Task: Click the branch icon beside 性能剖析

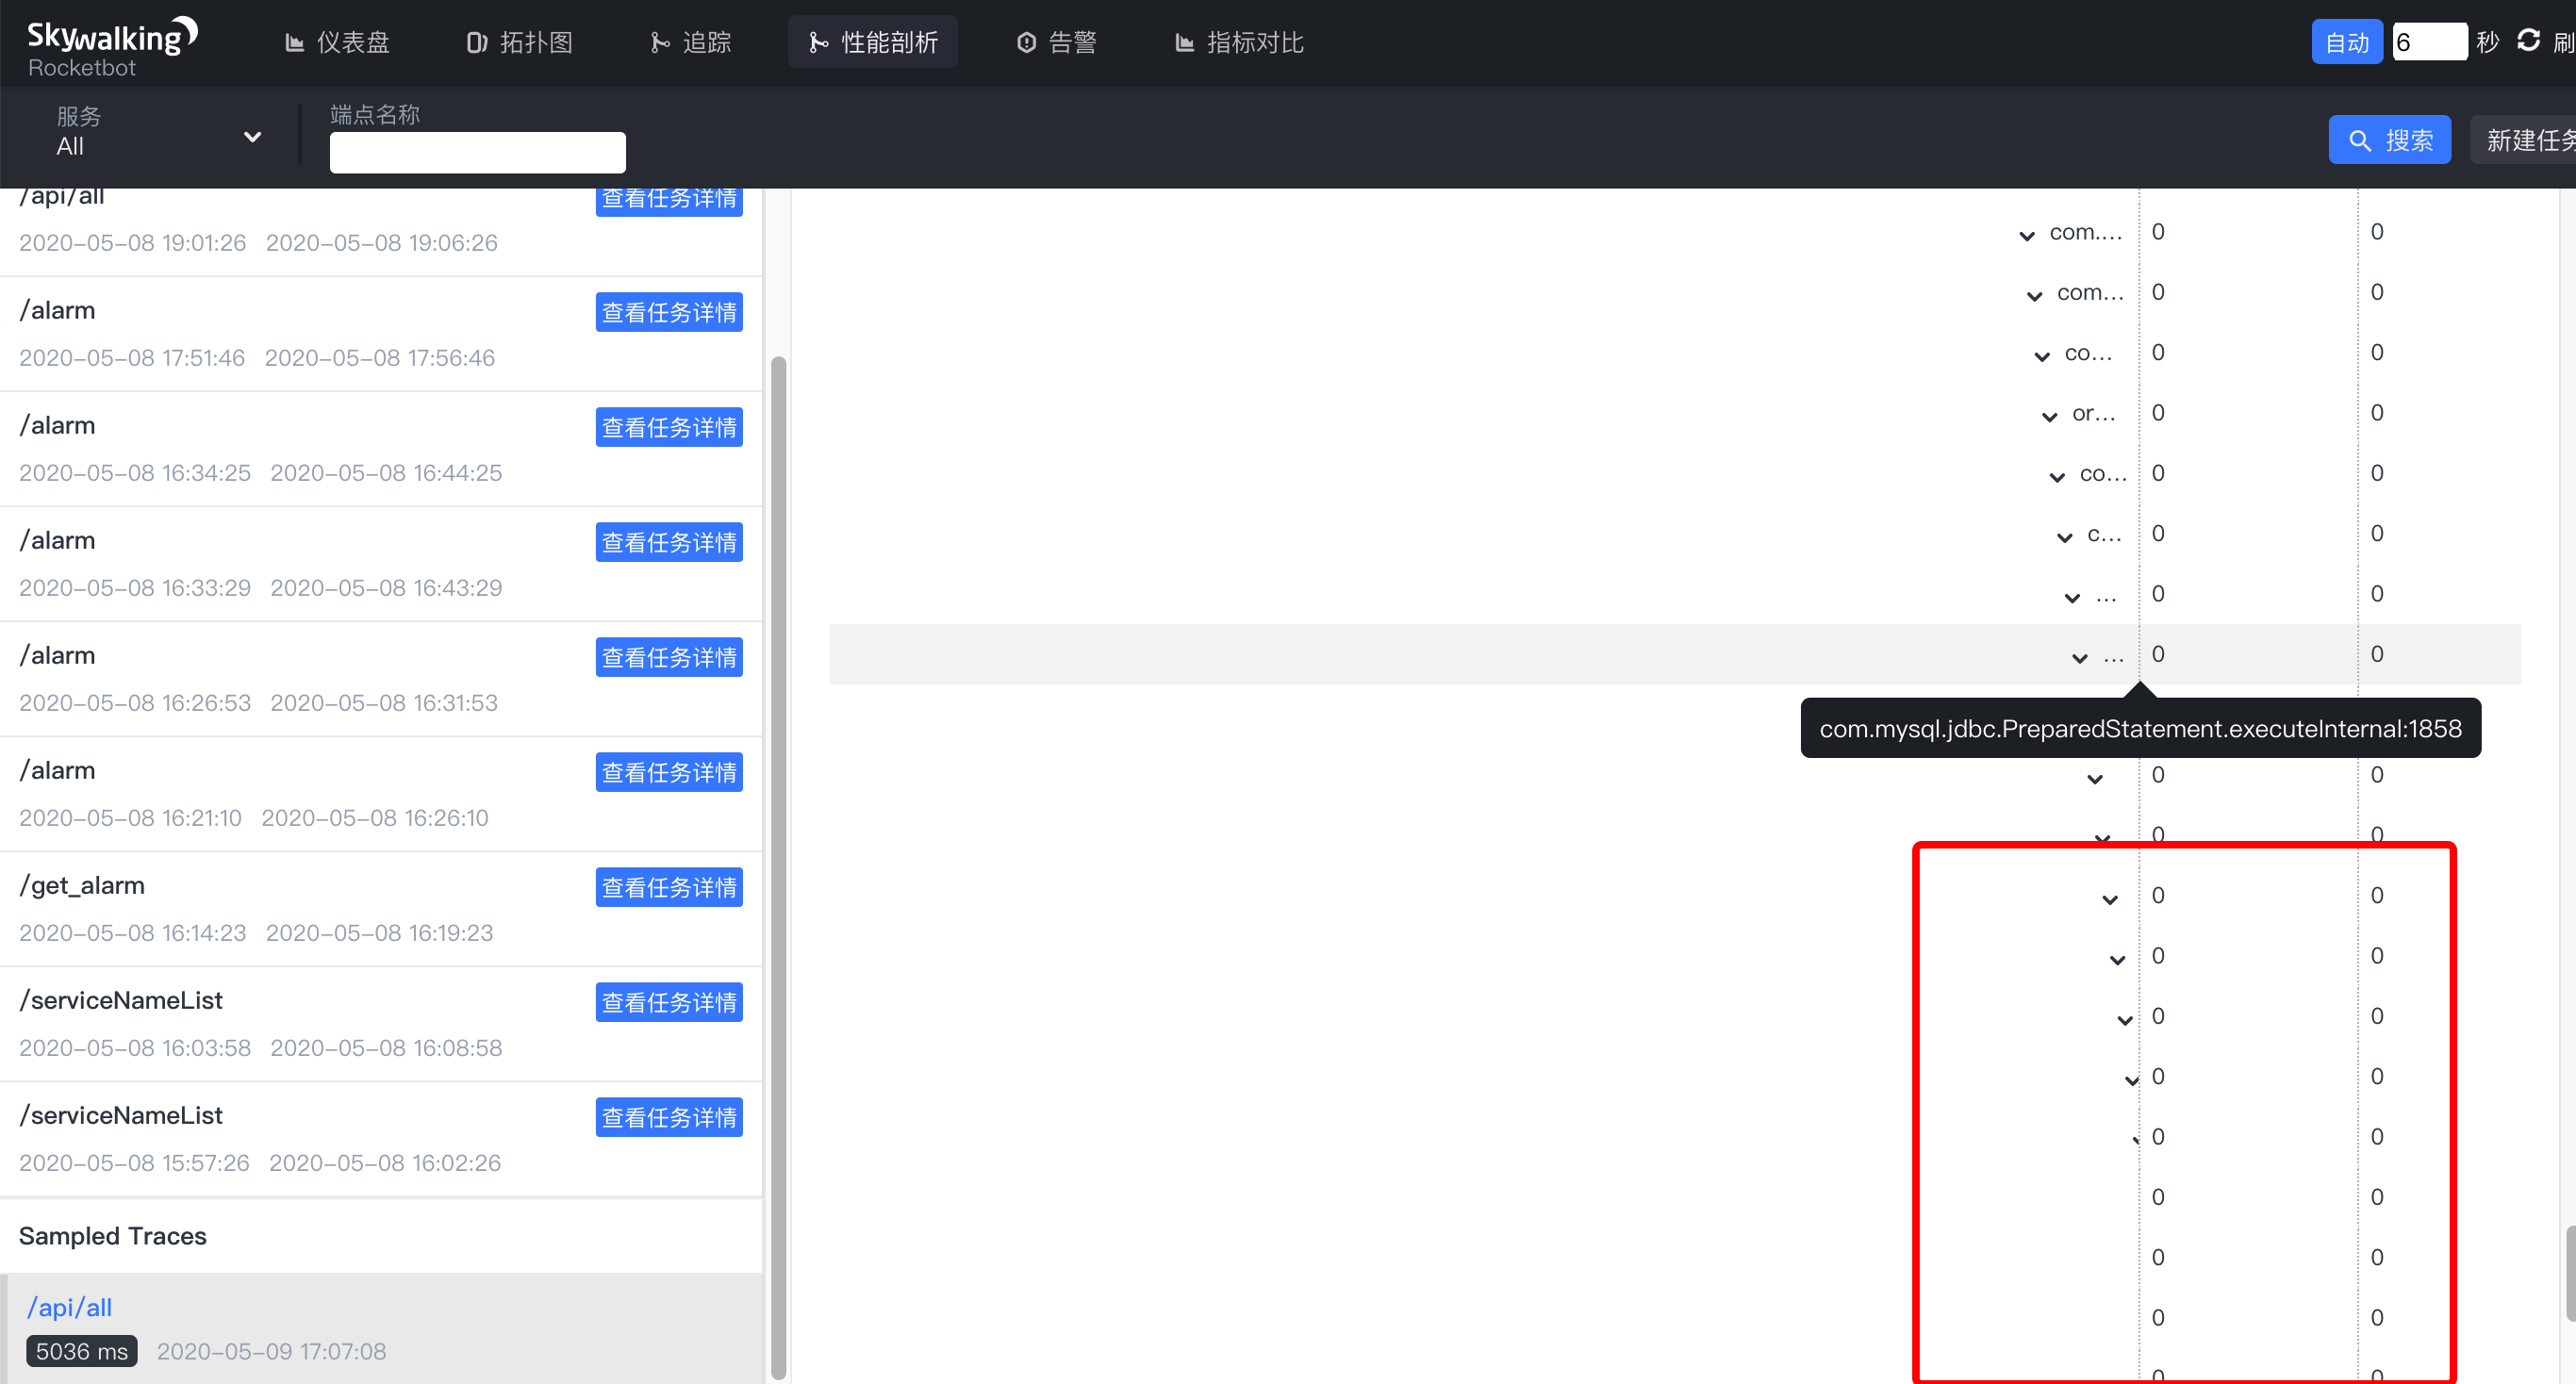Action: 818,43
